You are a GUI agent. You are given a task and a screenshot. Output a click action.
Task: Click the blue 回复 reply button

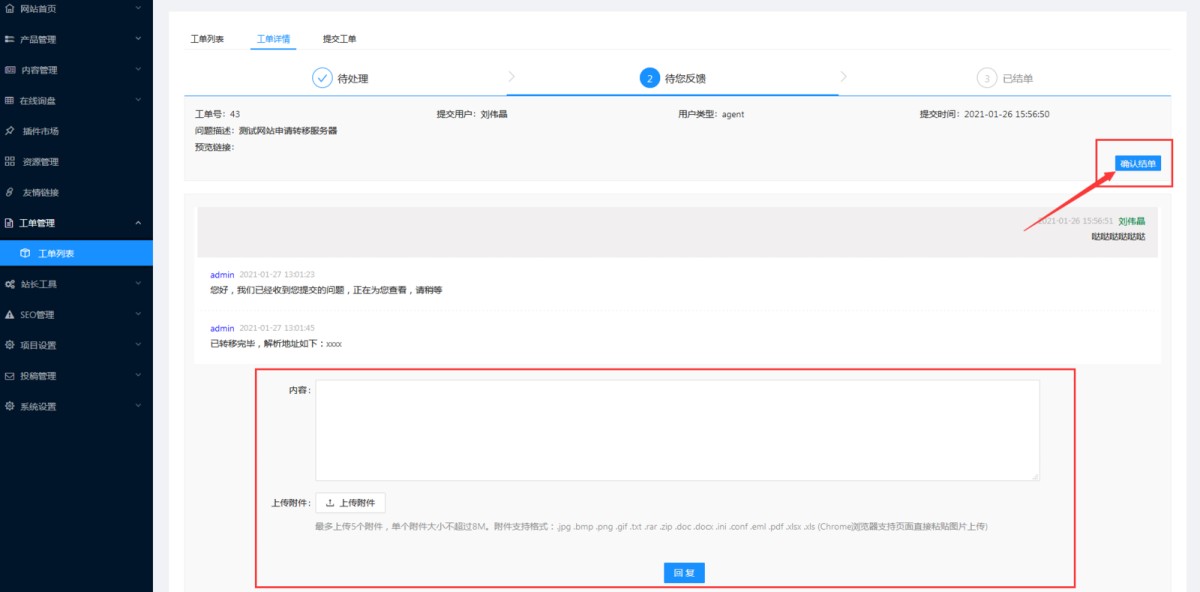tap(684, 573)
